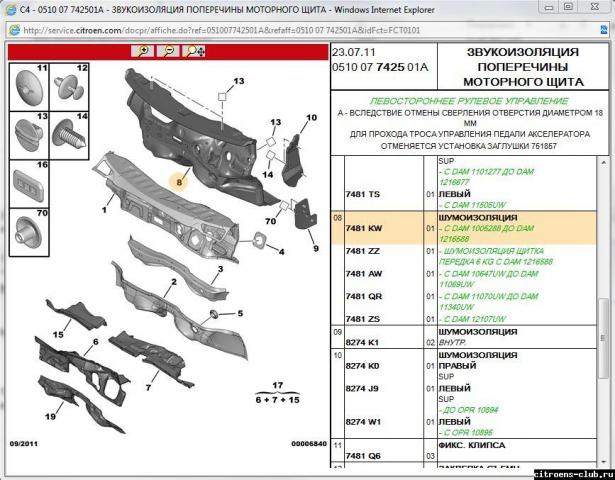Click callout number 6 on diagram
This screenshot has height=480, width=615.
point(95,342)
